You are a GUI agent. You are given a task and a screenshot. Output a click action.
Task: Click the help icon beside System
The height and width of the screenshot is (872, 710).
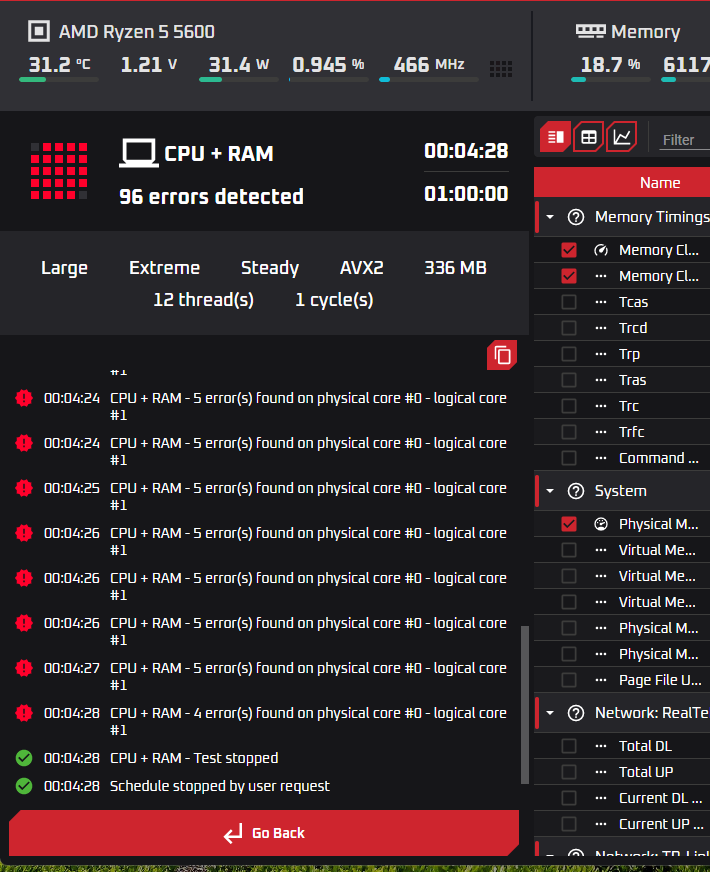575,491
